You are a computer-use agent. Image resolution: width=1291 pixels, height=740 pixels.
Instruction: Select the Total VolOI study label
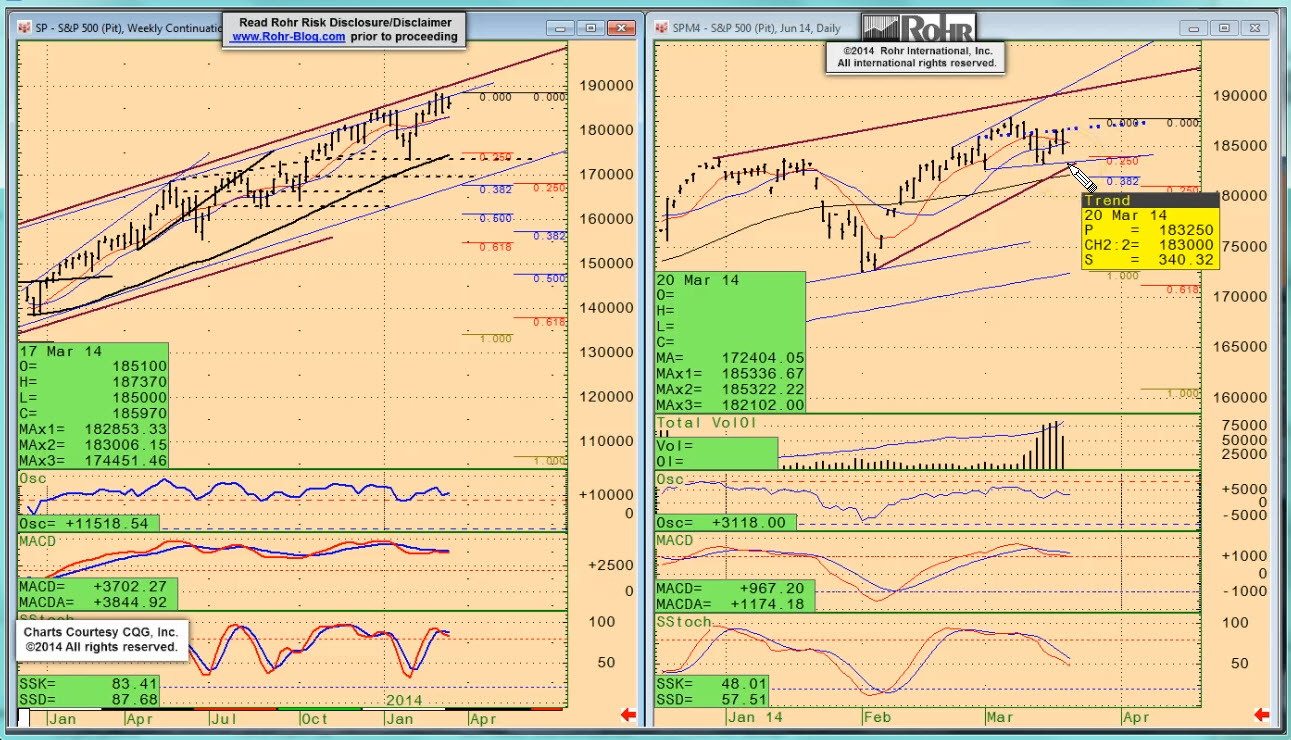(x=702, y=423)
